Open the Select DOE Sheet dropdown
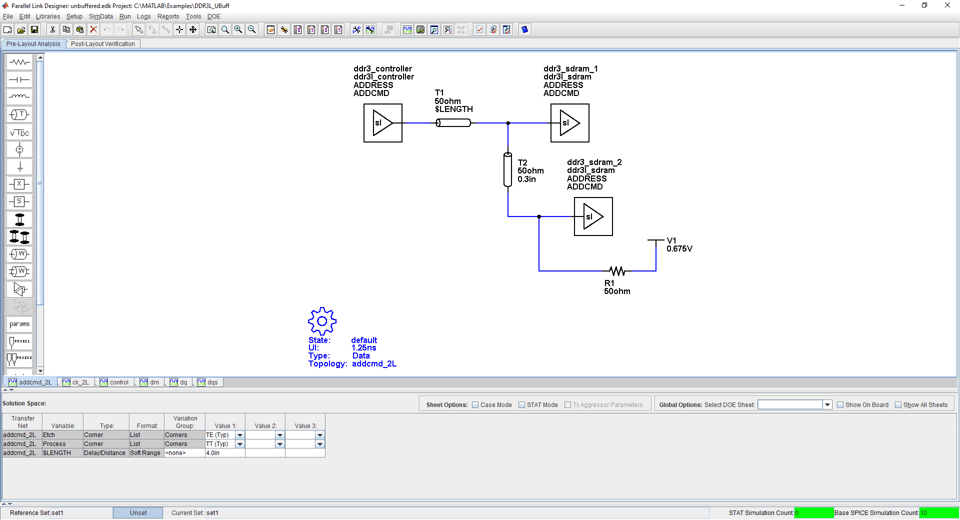The image size is (960, 520). click(827, 405)
